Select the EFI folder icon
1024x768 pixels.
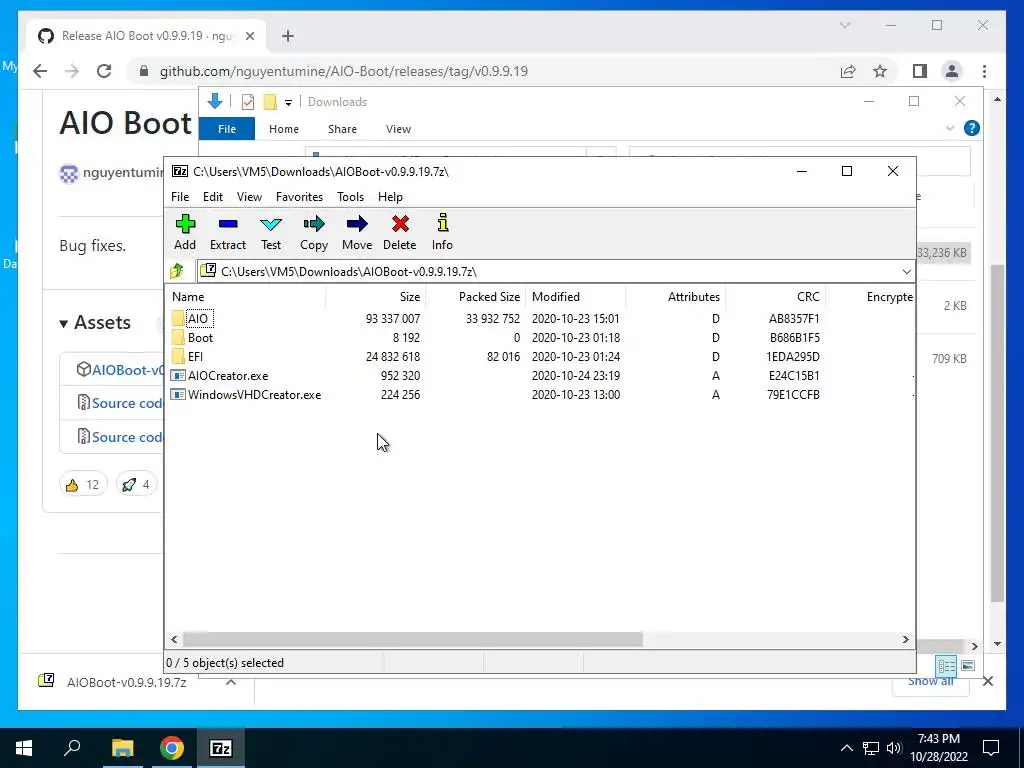[x=178, y=357]
